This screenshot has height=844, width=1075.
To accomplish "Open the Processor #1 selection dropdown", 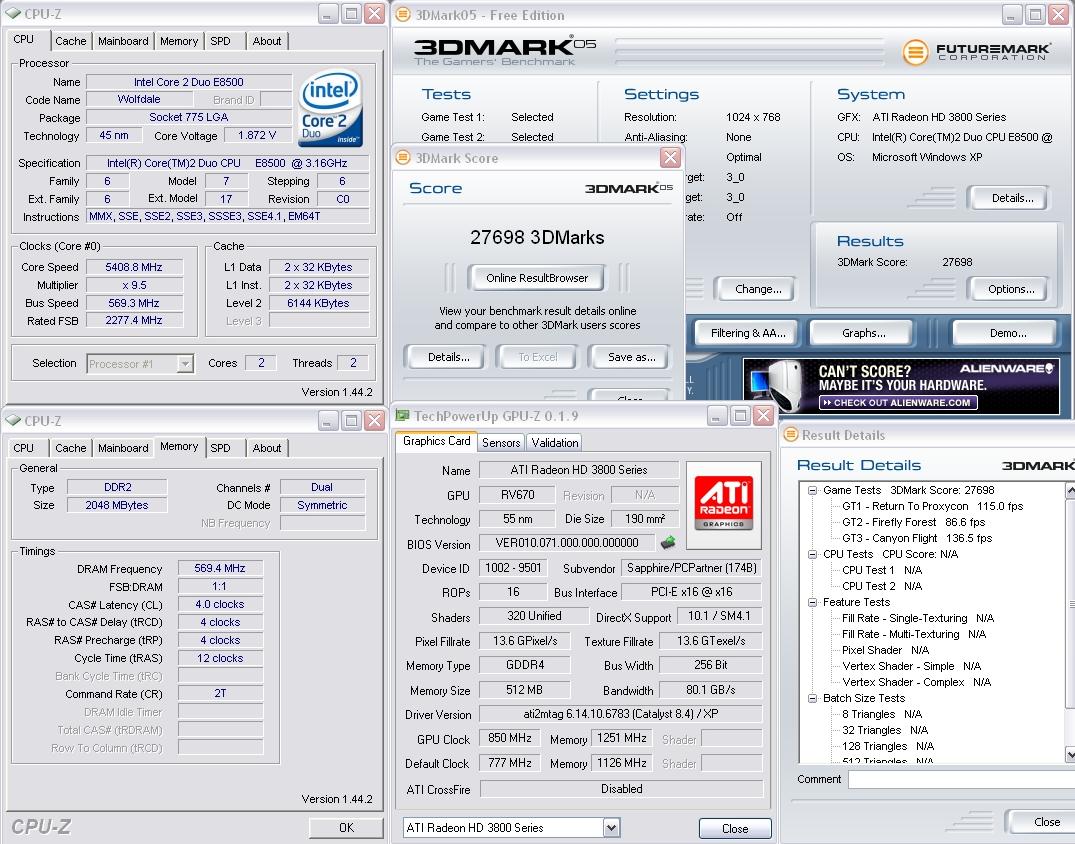I will click(x=185, y=363).
